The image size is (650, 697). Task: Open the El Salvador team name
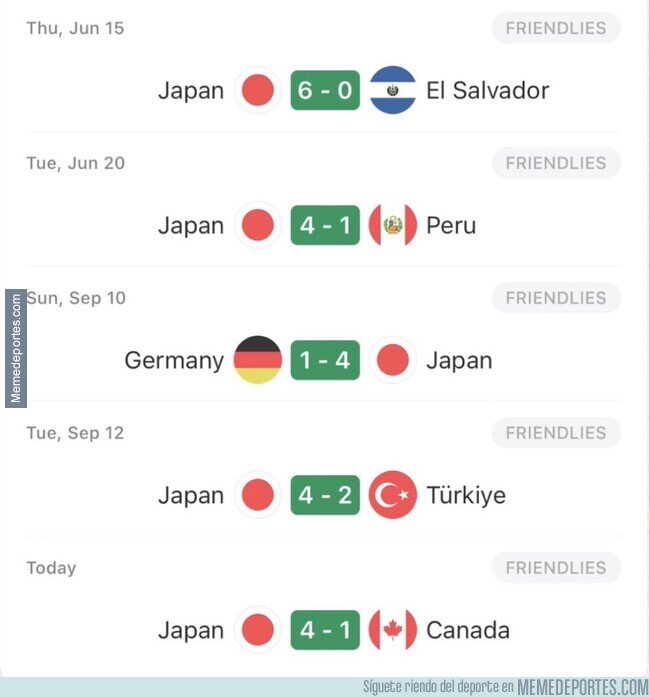point(488,90)
